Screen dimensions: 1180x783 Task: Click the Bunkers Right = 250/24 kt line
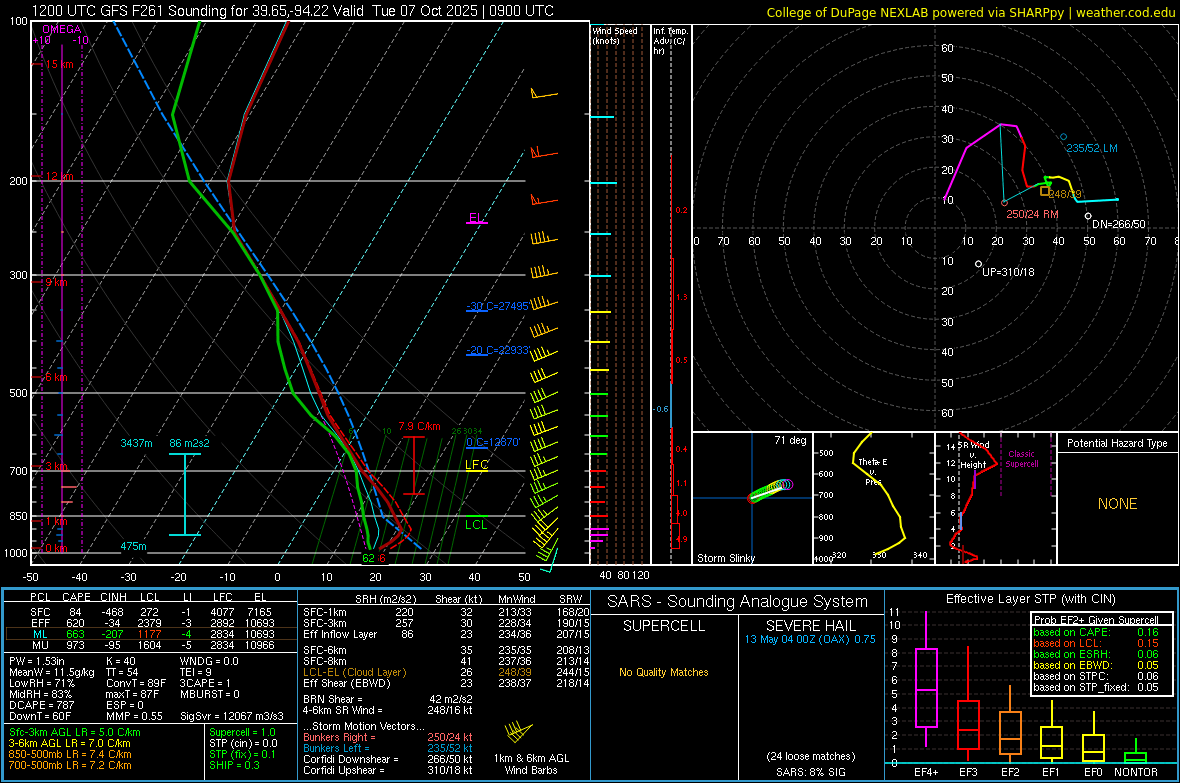point(388,737)
